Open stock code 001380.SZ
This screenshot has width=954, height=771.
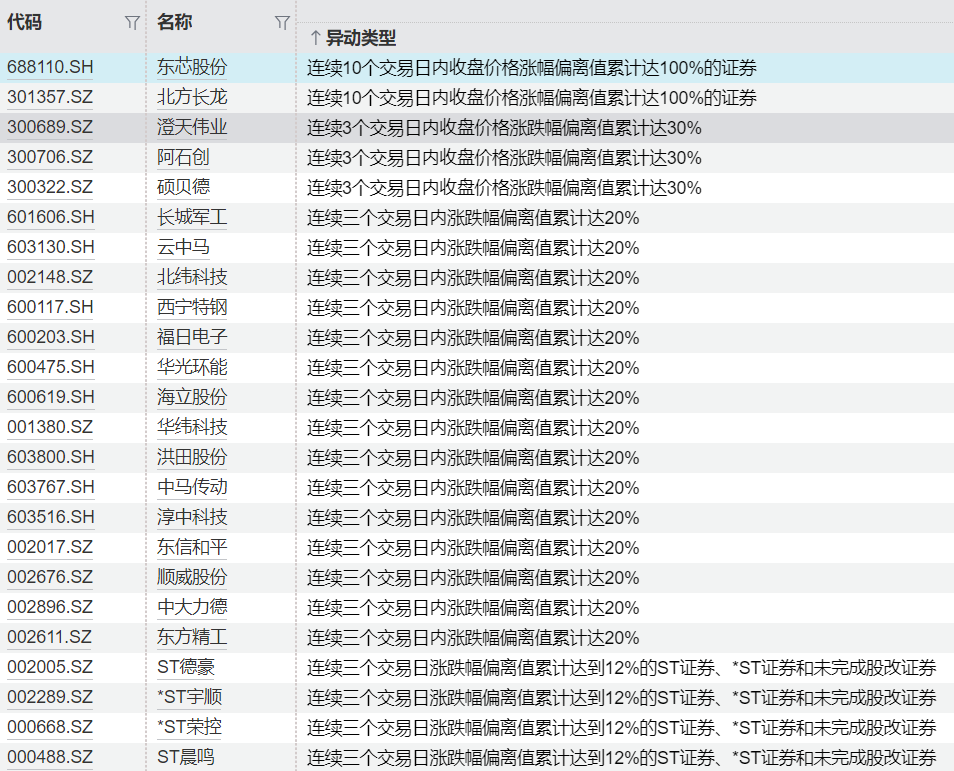pyautogui.click(x=50, y=427)
